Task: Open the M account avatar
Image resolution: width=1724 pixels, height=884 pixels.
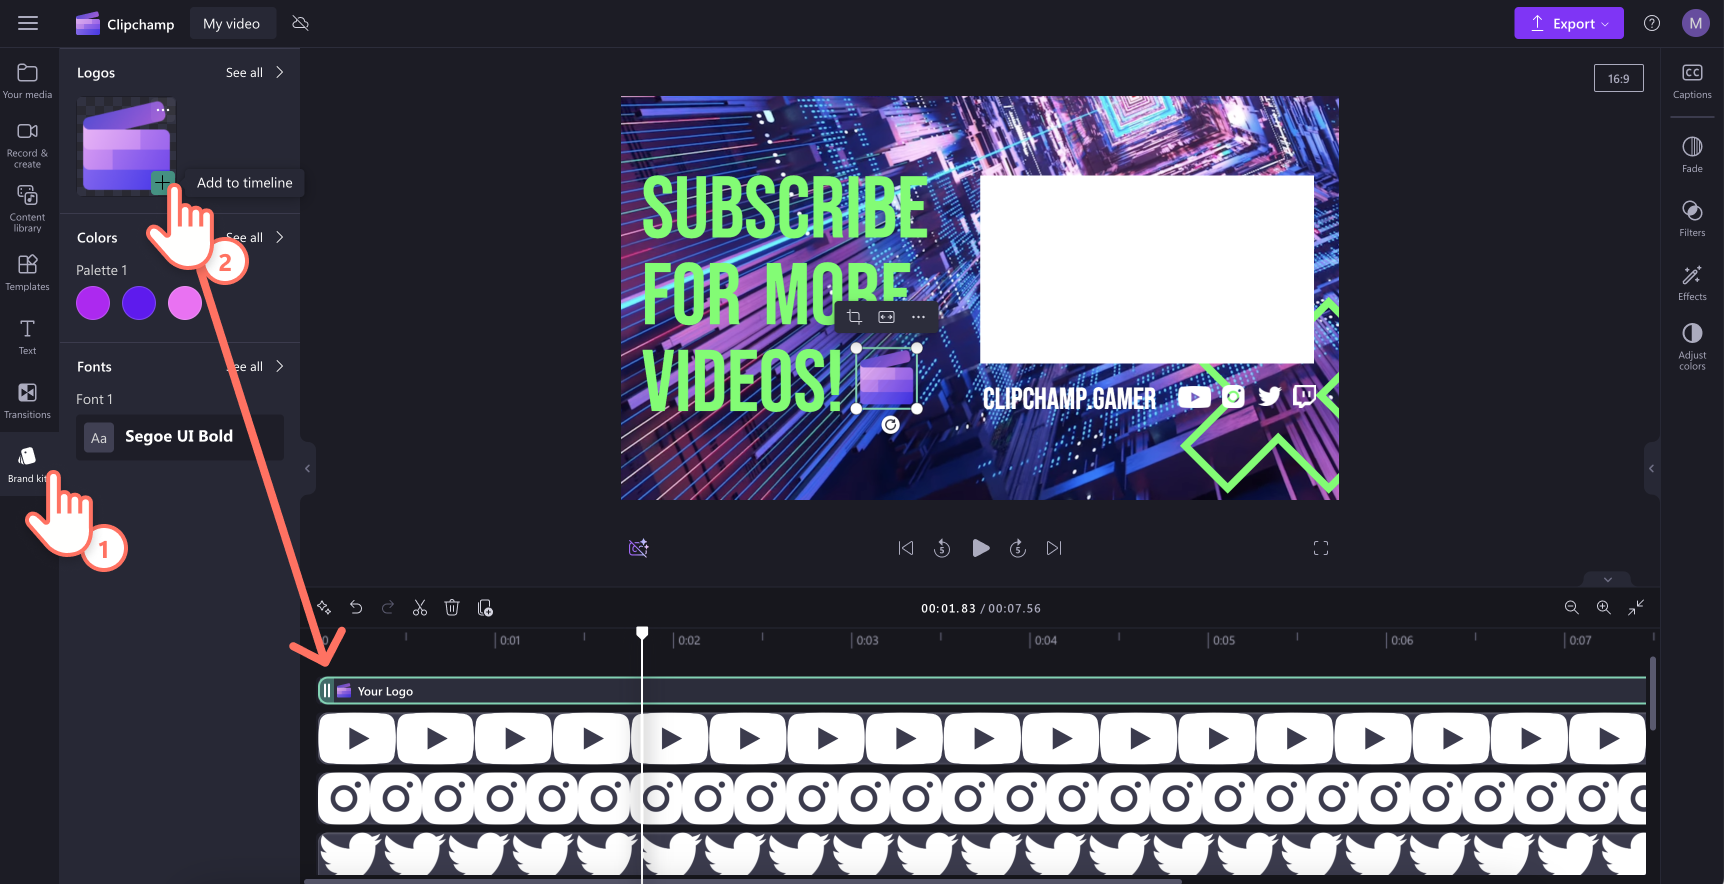Action: 1695,23
